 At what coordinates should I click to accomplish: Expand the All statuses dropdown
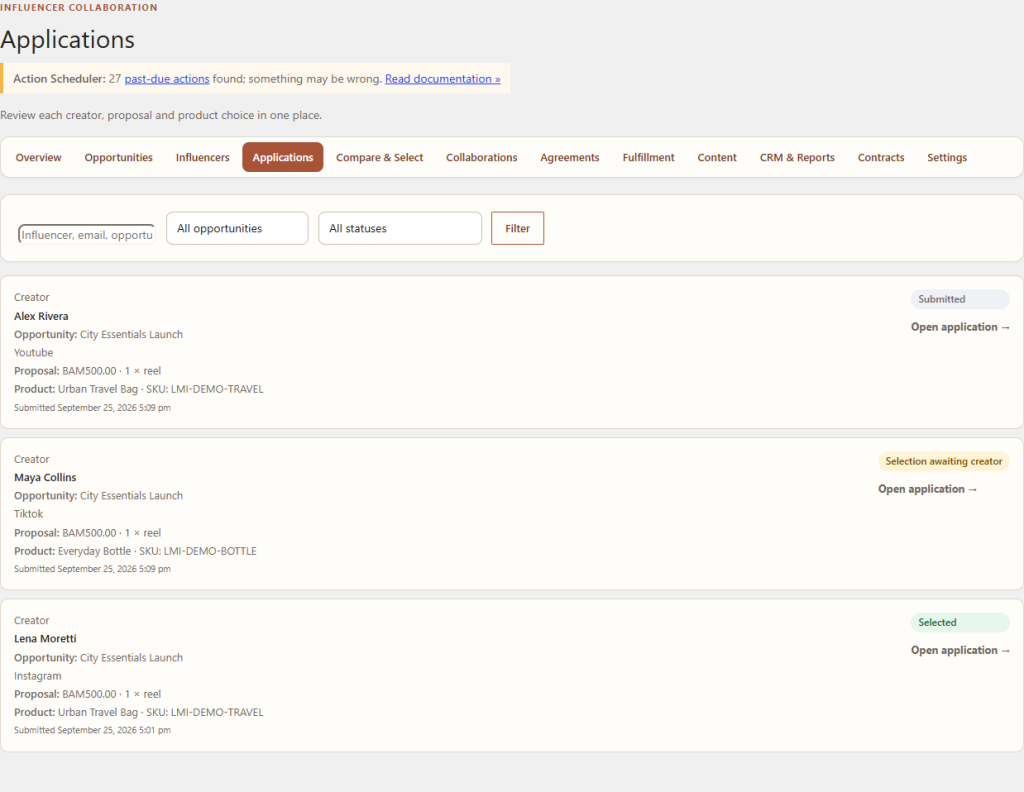click(x=400, y=229)
